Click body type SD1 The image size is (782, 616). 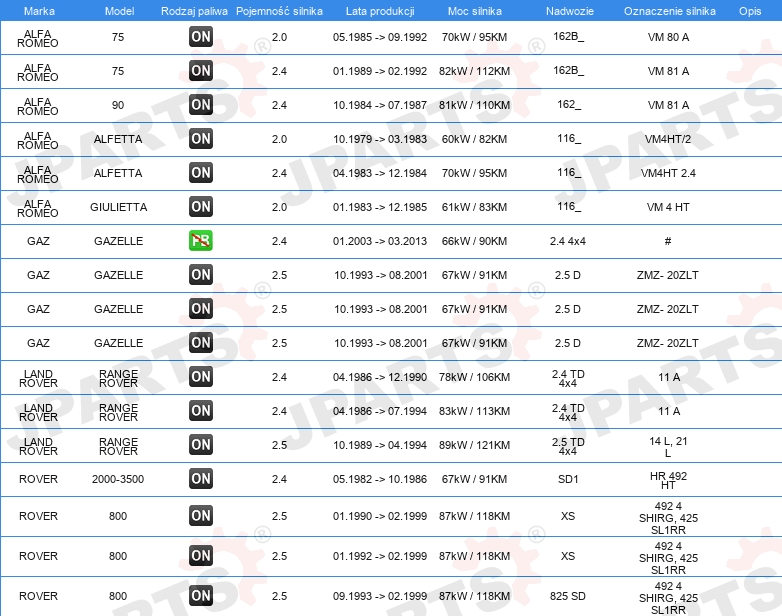pyautogui.click(x=568, y=479)
